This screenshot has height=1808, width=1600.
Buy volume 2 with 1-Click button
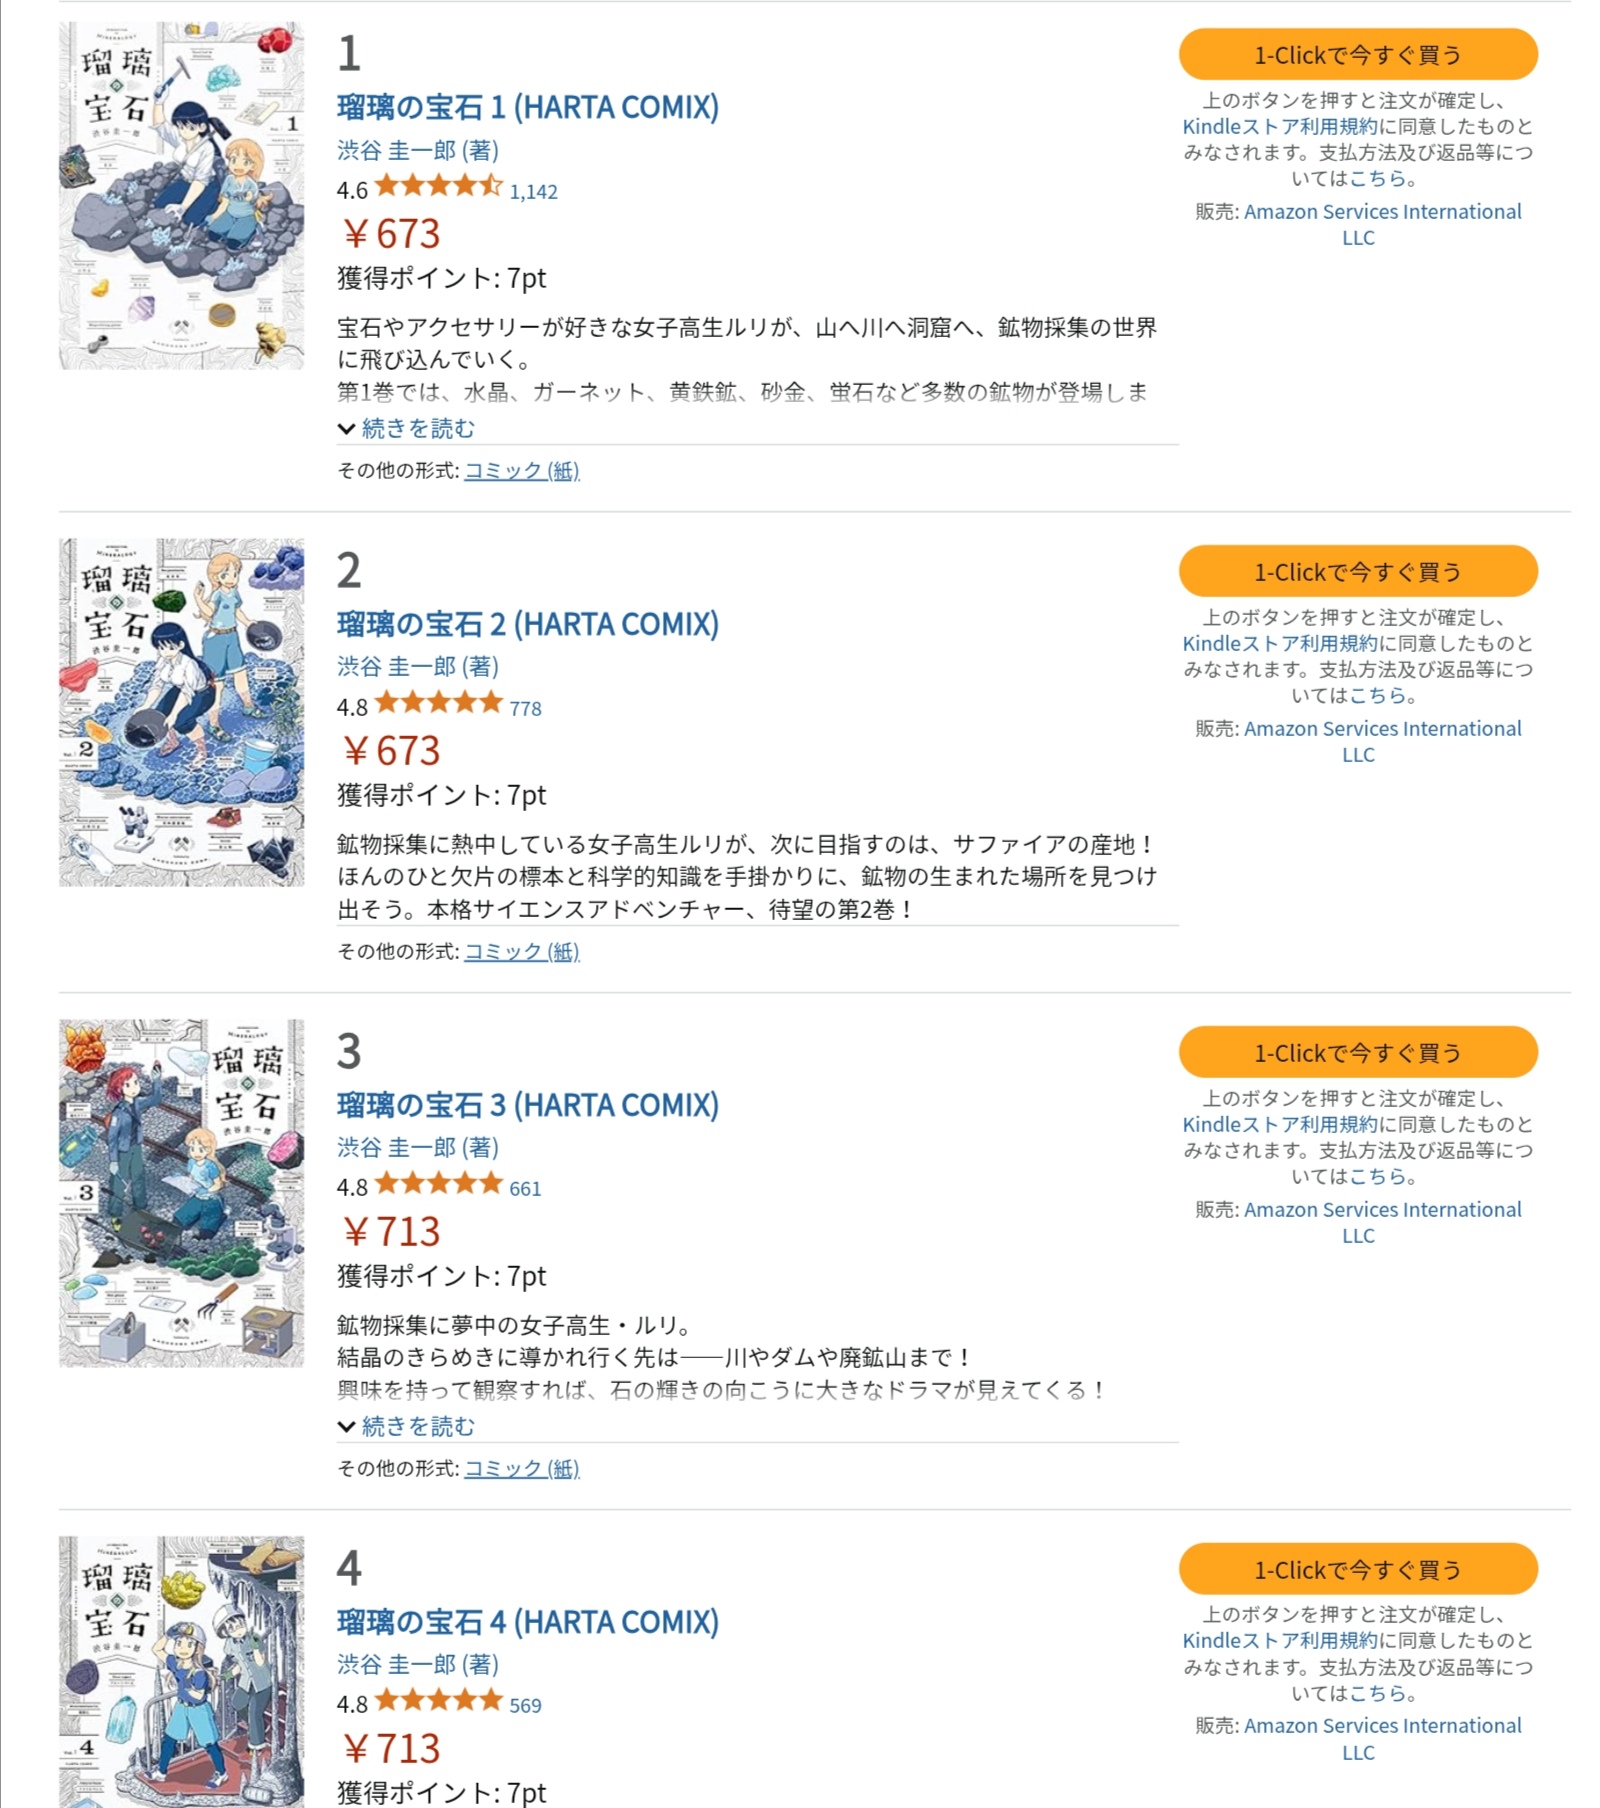tap(1358, 571)
